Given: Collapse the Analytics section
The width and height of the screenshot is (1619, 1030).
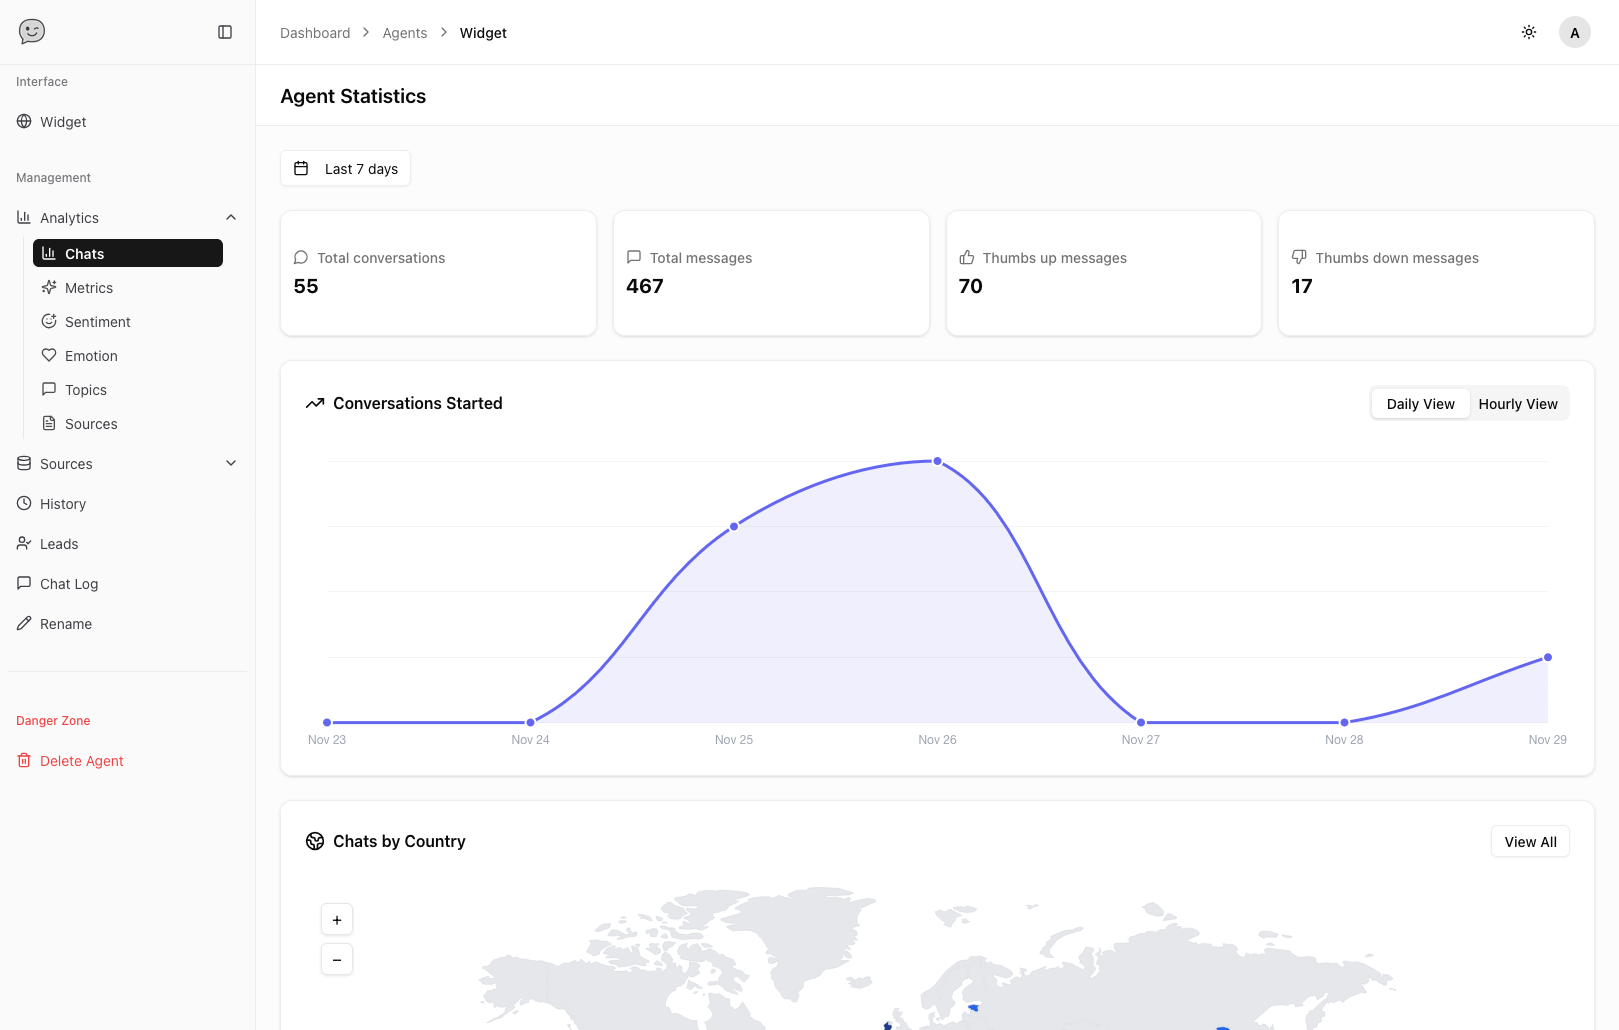Looking at the screenshot, I should tap(231, 217).
